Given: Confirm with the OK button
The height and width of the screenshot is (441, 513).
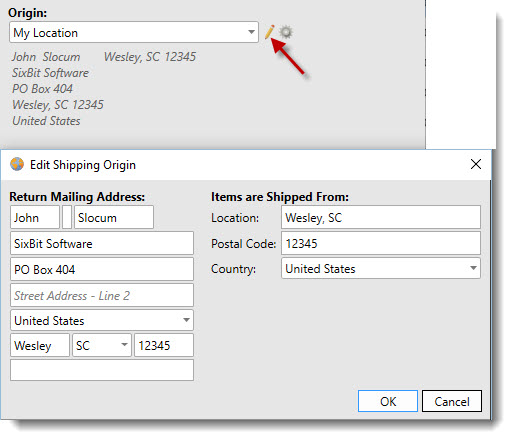Looking at the screenshot, I should 388,401.
